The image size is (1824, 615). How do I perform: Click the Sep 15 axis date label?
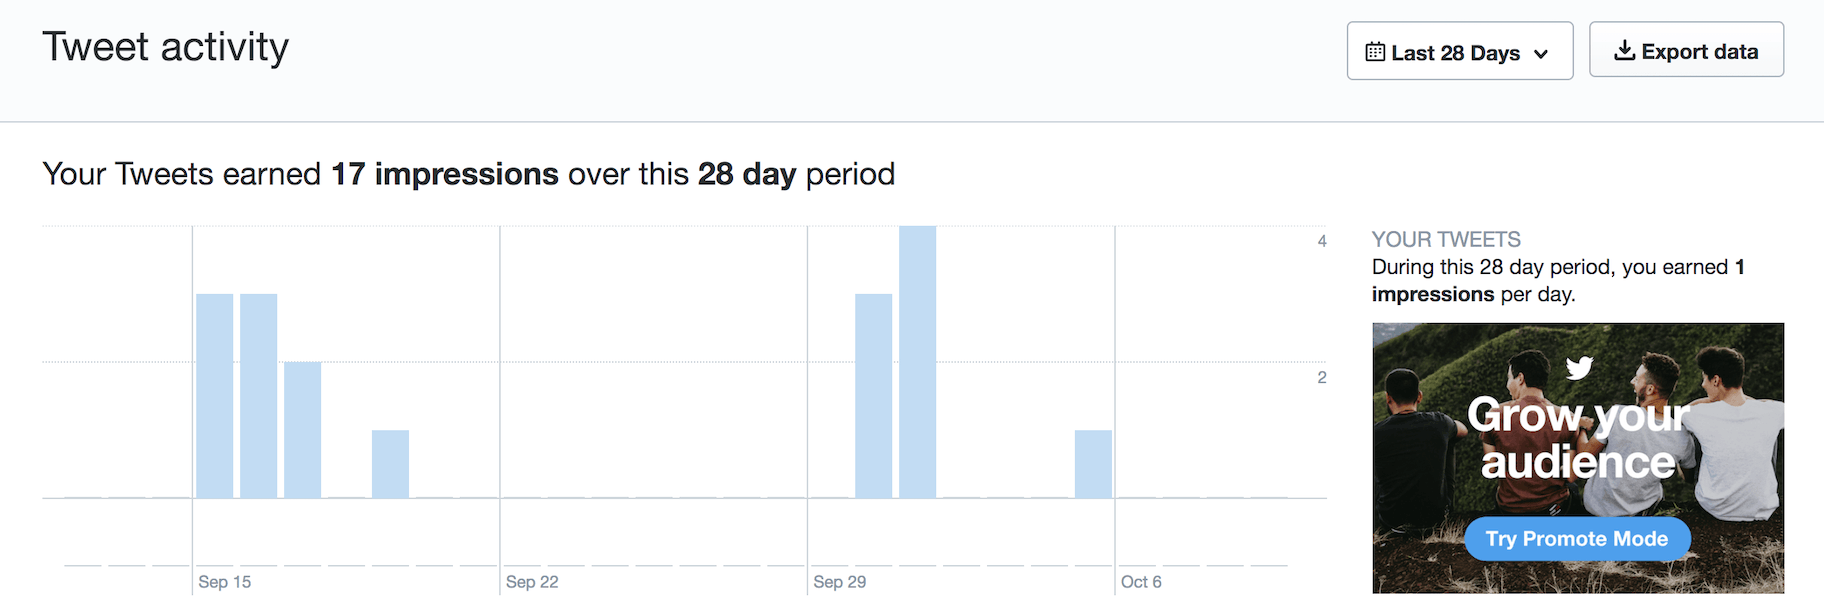[224, 582]
